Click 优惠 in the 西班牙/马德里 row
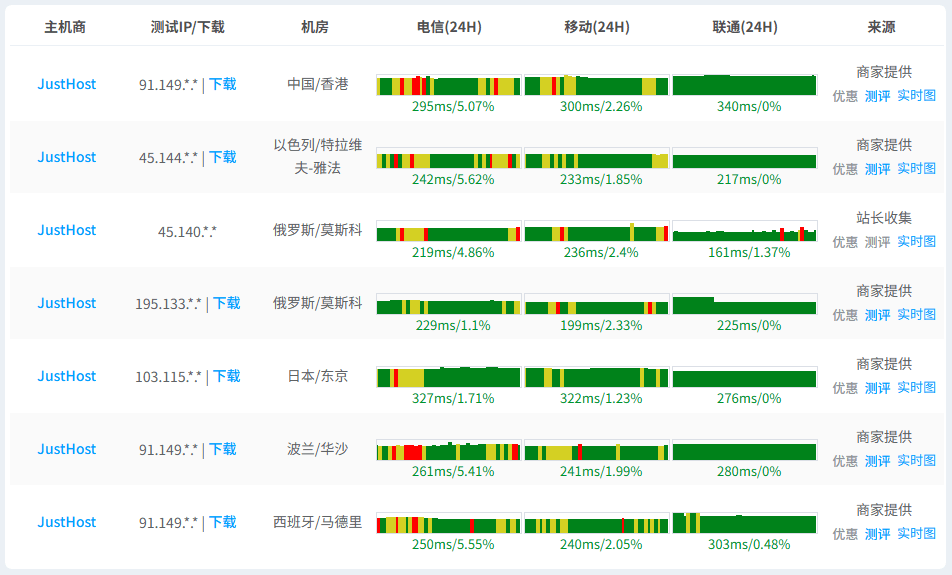This screenshot has width=952, height=575. [x=845, y=534]
